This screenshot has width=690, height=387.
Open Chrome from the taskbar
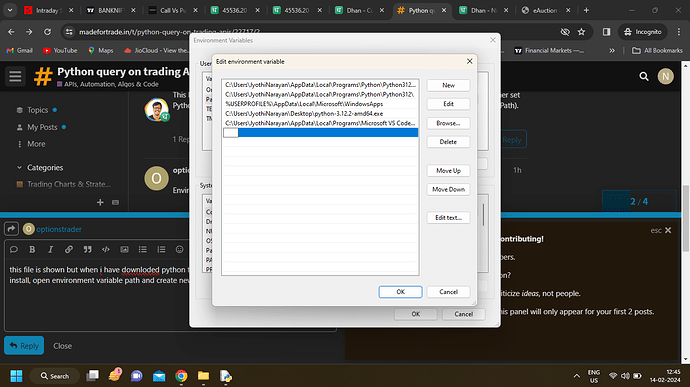click(x=181, y=376)
